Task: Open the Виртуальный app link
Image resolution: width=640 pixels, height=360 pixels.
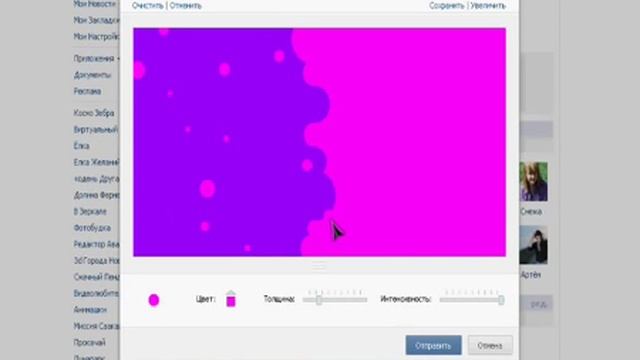Action: coord(96,129)
